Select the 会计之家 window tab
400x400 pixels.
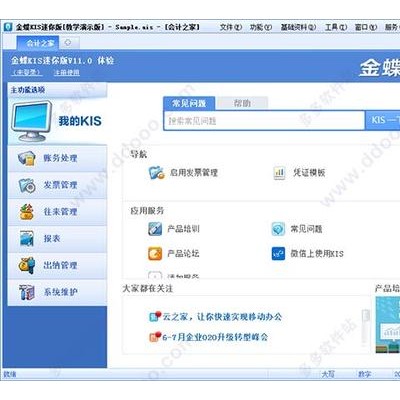point(38,43)
